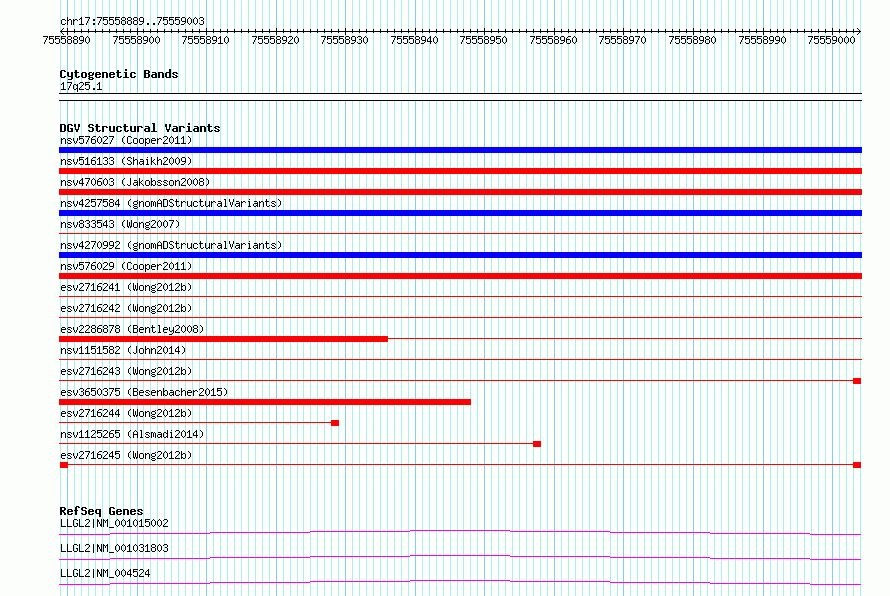Click ruler tick label 75558920
This screenshot has width=890, height=596.
(x=275, y=40)
